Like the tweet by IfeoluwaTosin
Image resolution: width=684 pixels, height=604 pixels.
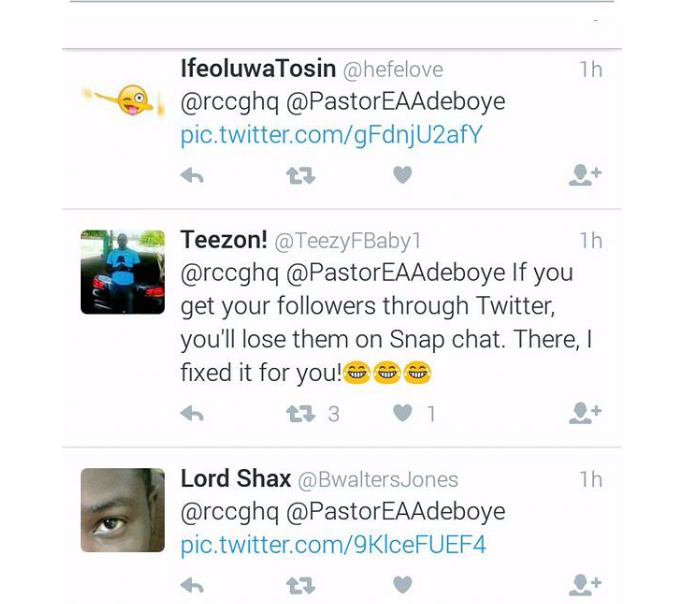point(402,176)
